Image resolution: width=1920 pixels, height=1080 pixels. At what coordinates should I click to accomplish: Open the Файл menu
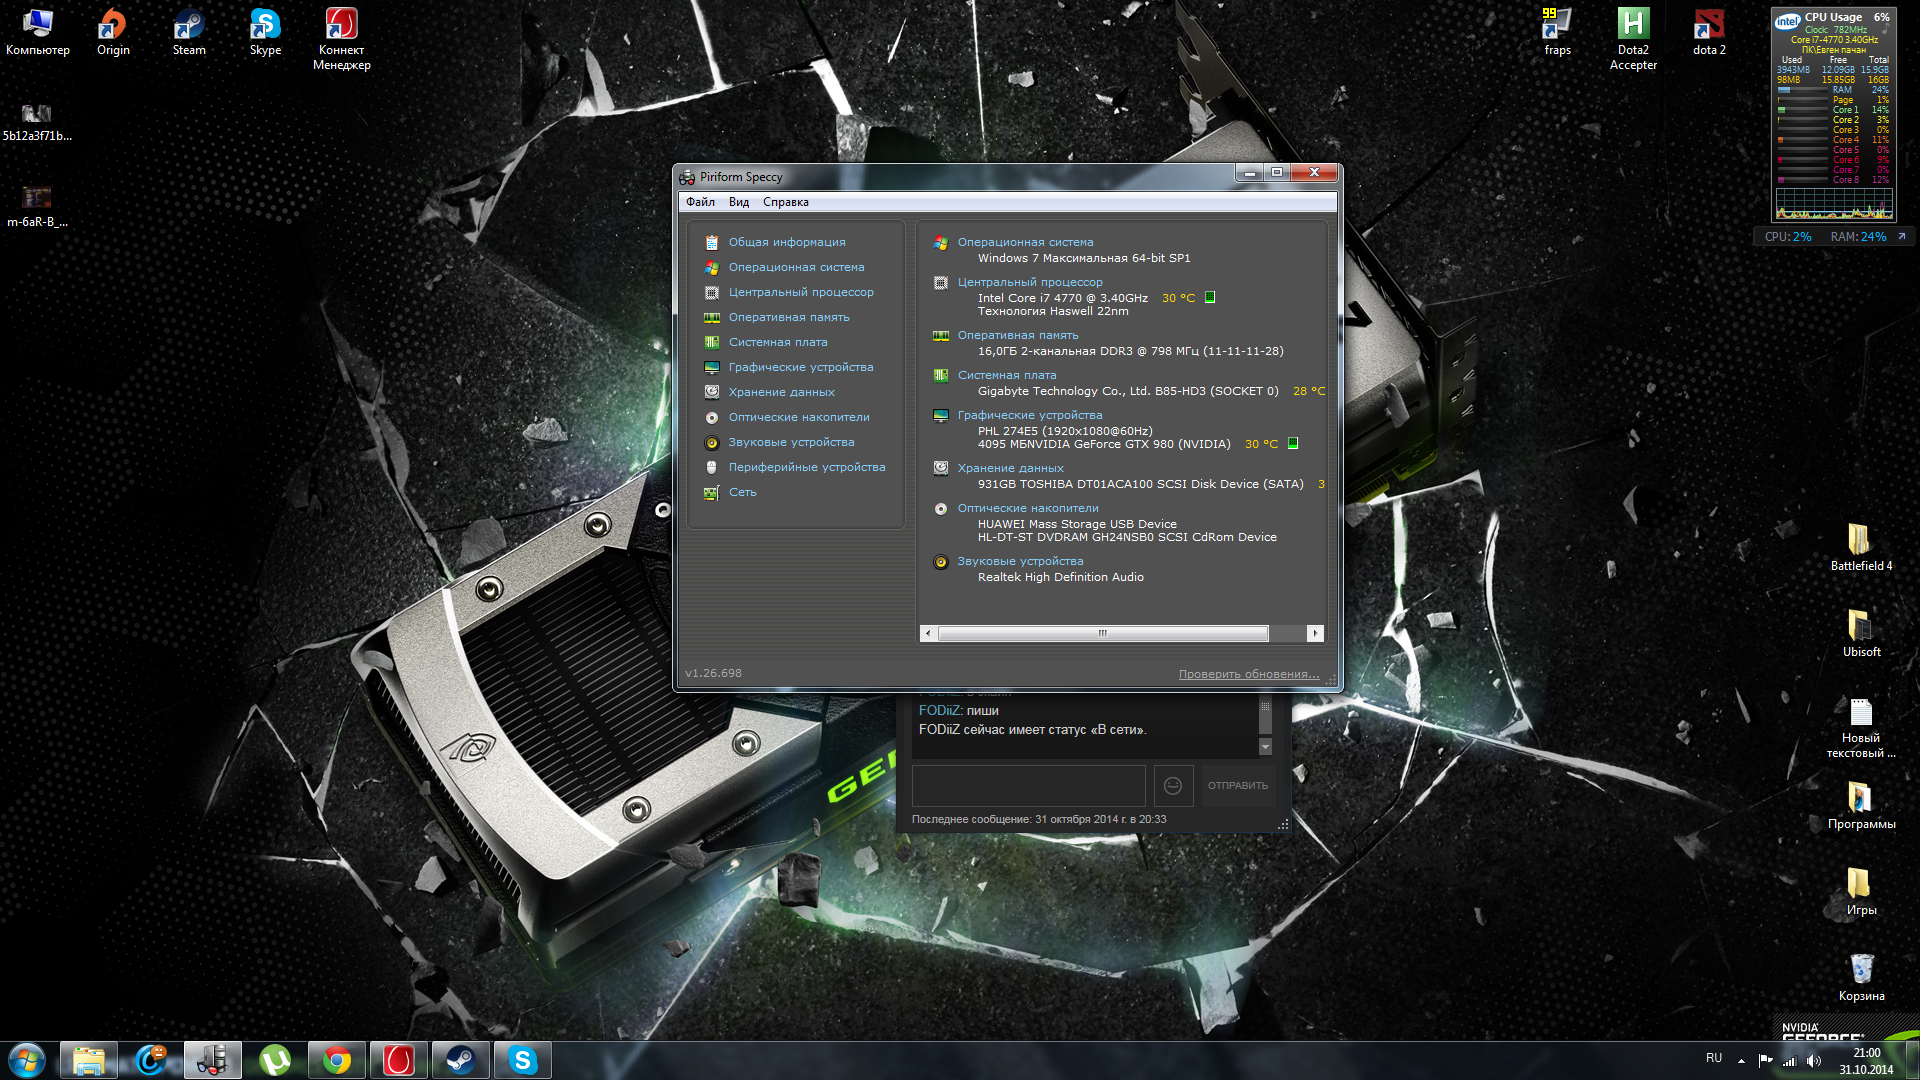coord(700,202)
